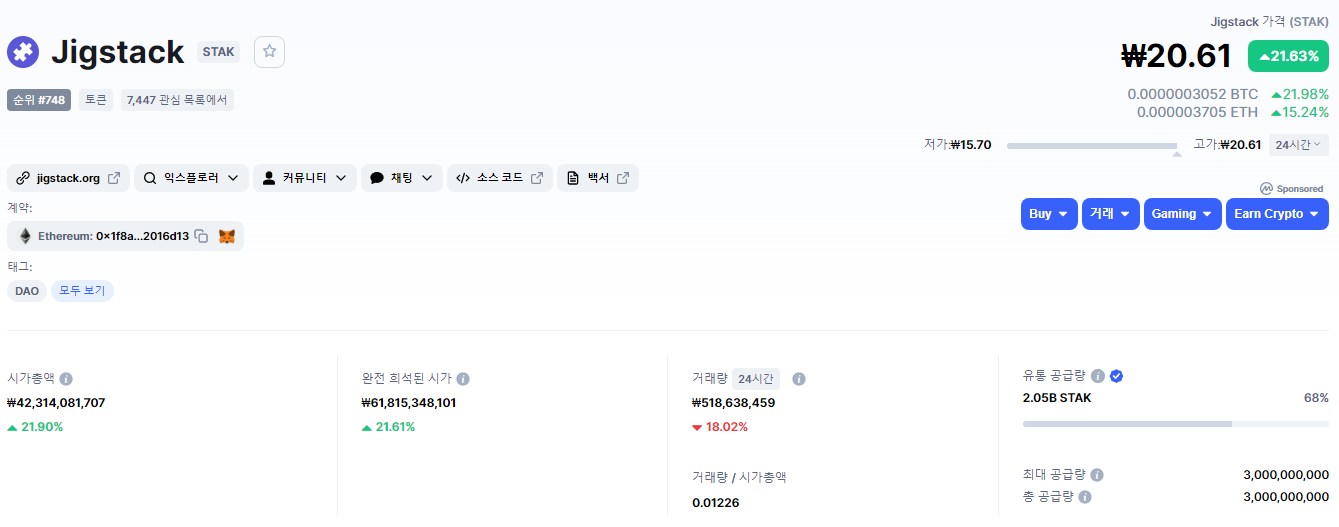Image resolution: width=1339 pixels, height=527 pixels.
Task: Click the circulating supply 68% progress bar
Action: click(x=1176, y=424)
